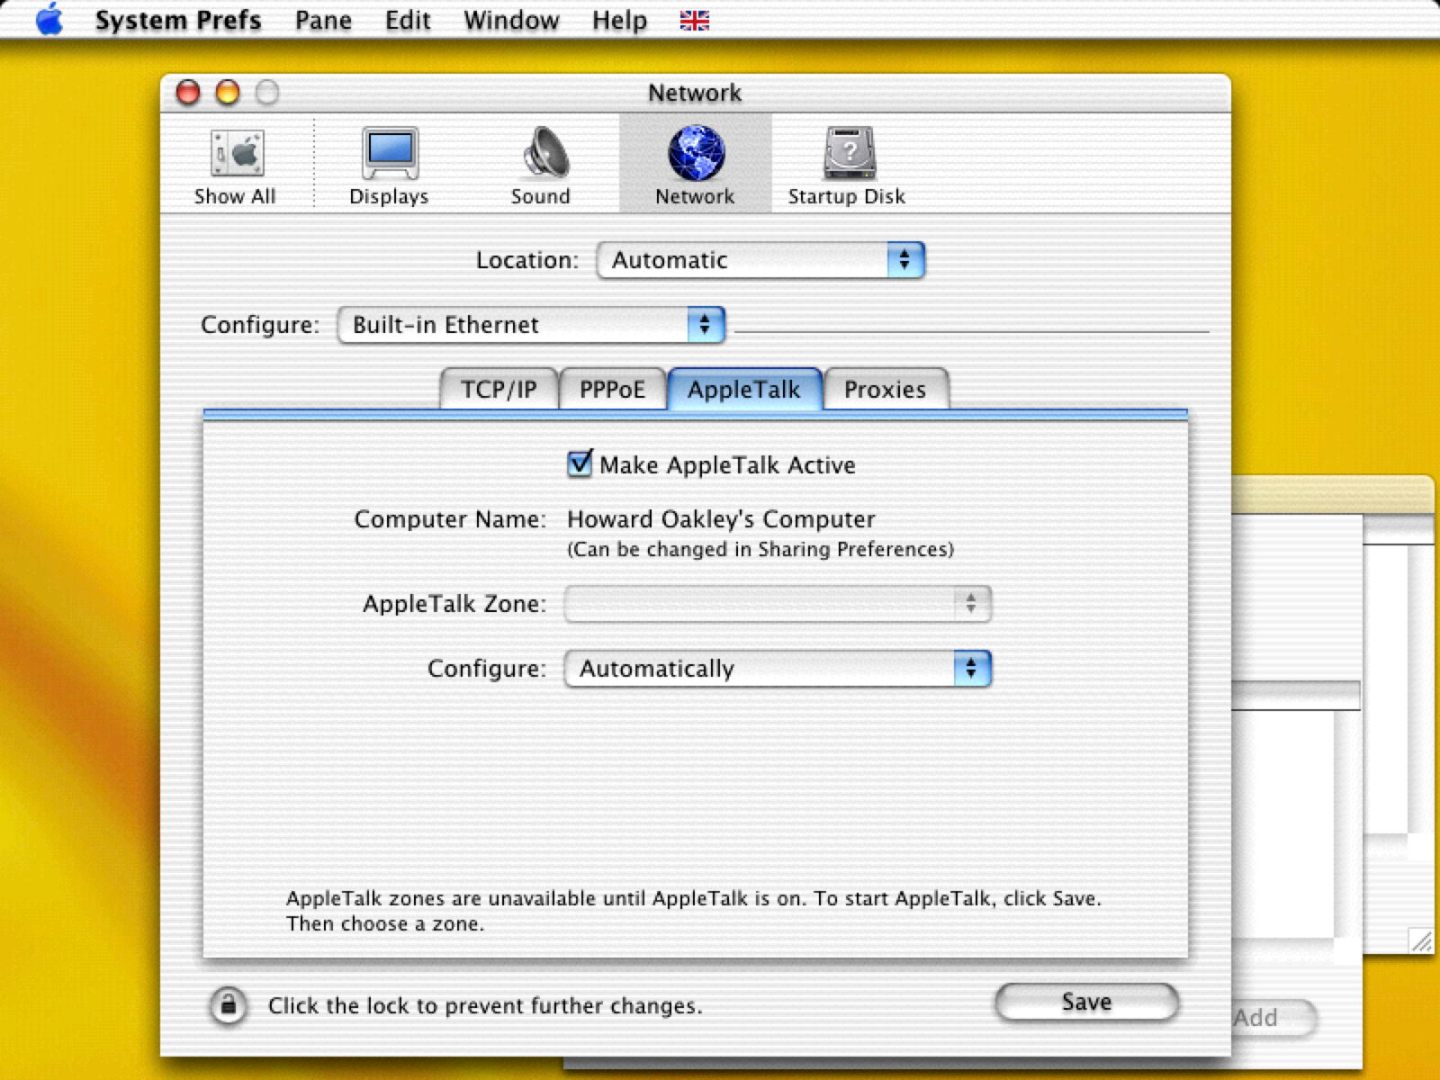Click the Network window title bar
Image resolution: width=1440 pixels, height=1080 pixels.
[x=695, y=93]
